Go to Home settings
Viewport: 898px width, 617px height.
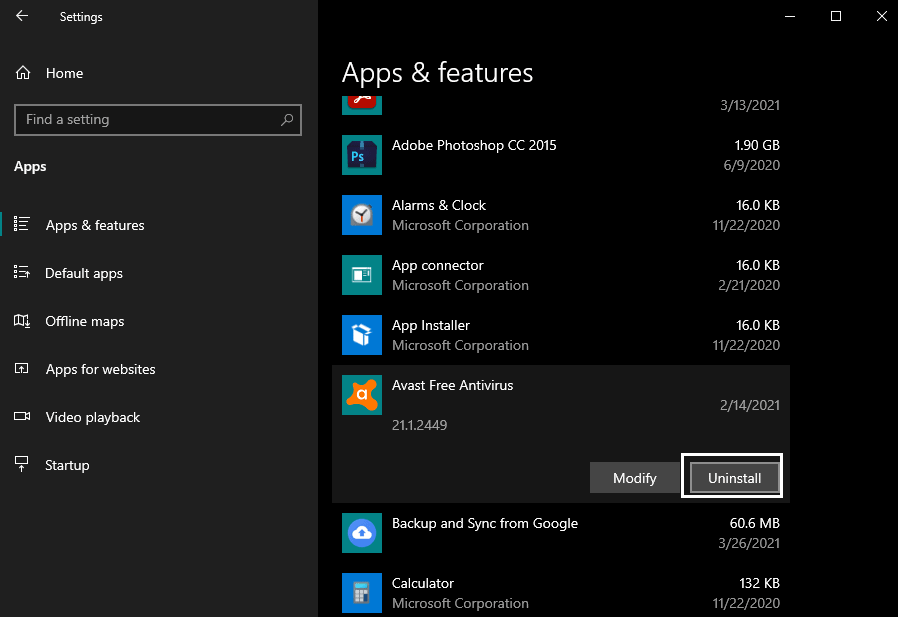coord(64,73)
